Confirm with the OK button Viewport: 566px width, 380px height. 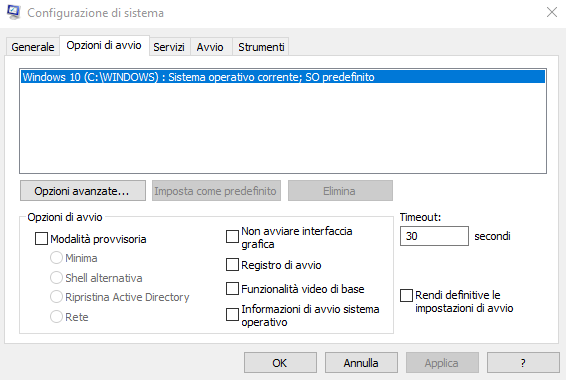(280, 363)
